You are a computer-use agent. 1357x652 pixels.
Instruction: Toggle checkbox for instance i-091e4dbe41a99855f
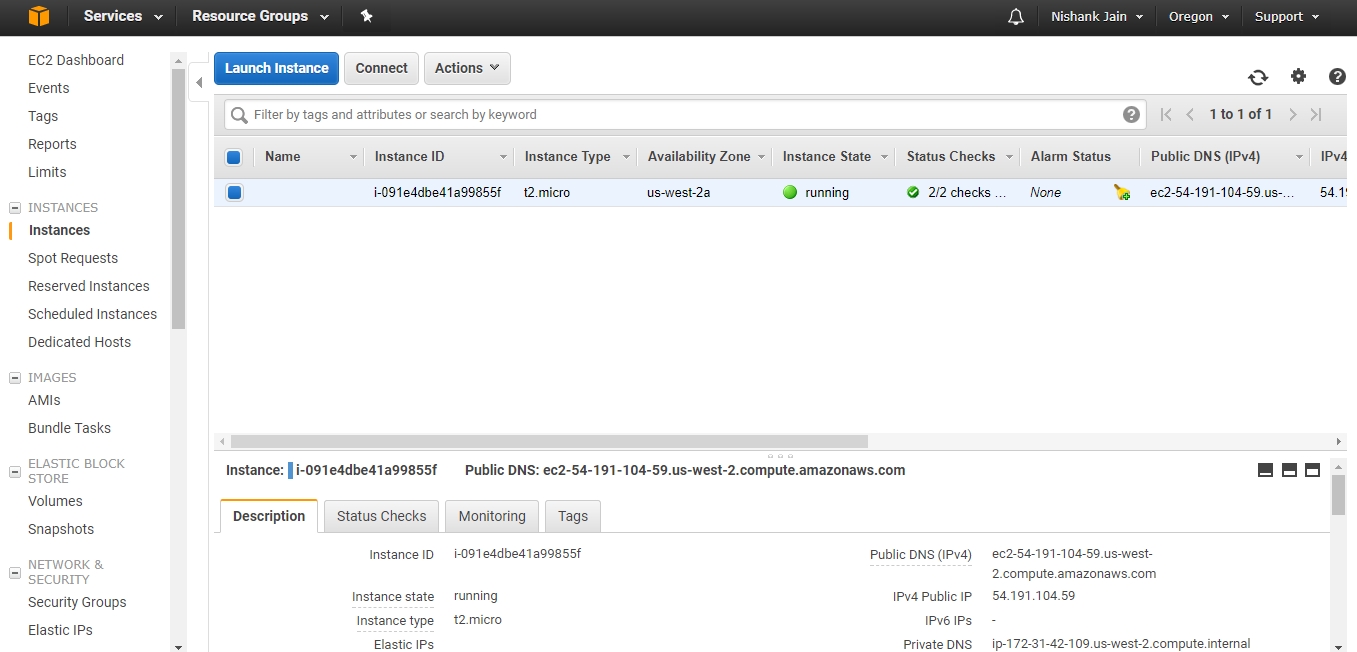pos(234,193)
